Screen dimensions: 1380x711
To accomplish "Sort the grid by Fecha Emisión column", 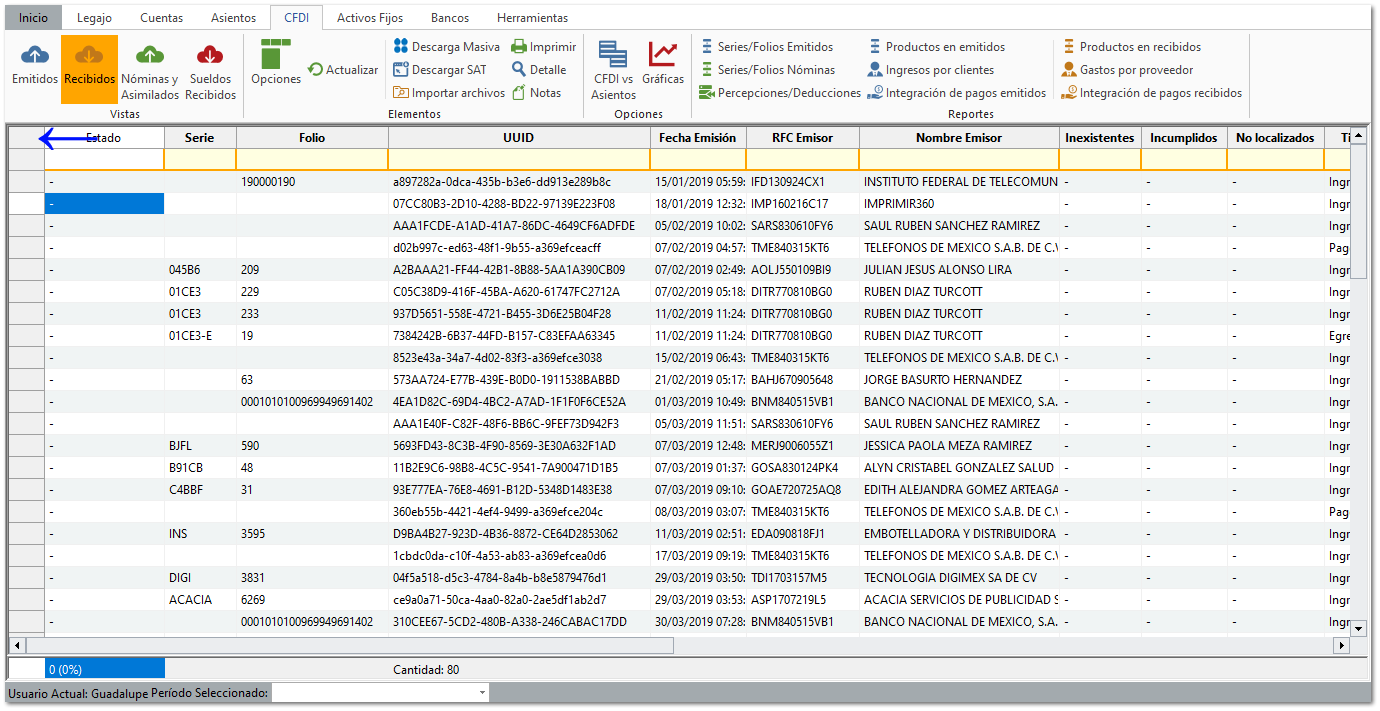I will point(698,137).
